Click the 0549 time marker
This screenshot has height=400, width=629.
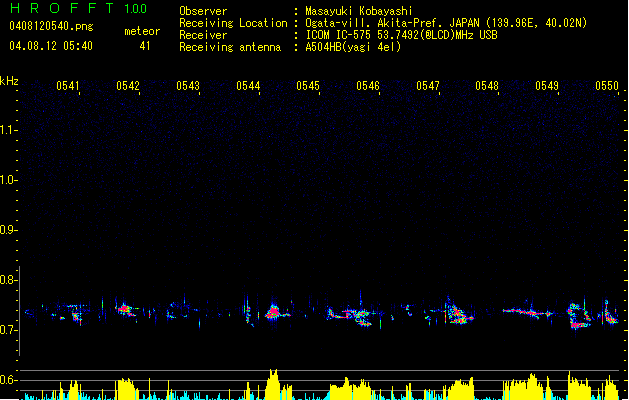547,86
